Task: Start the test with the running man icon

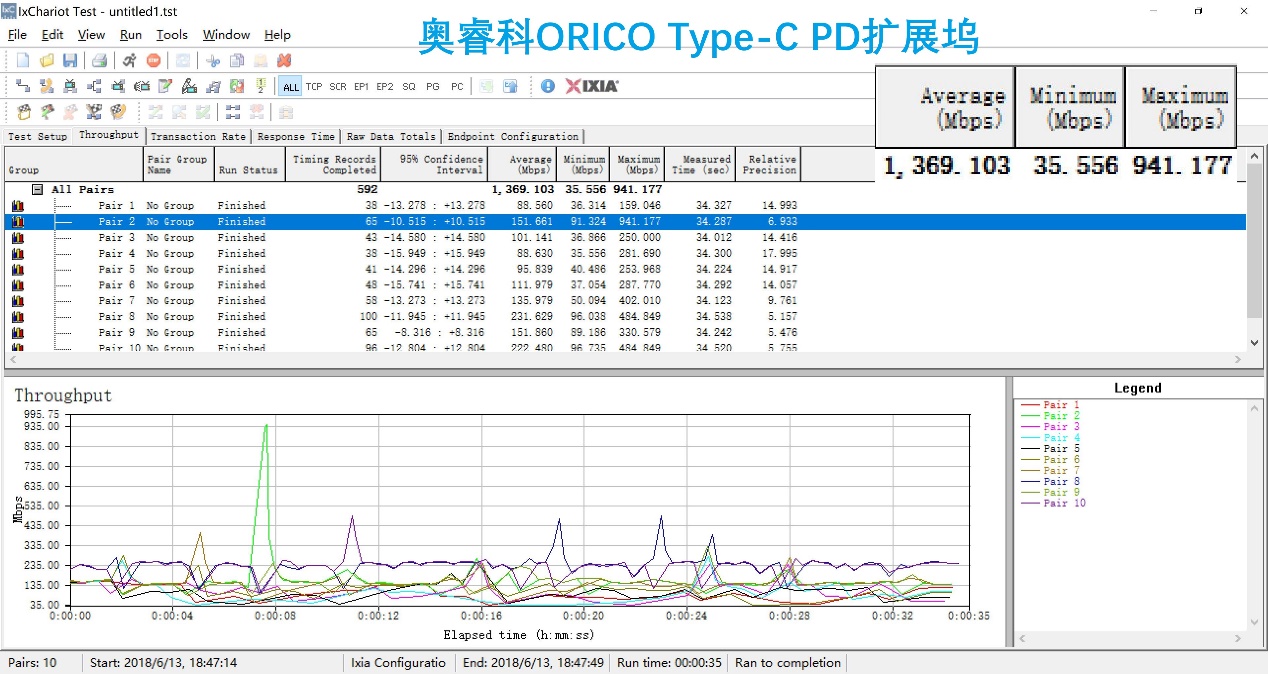Action: 130,61
